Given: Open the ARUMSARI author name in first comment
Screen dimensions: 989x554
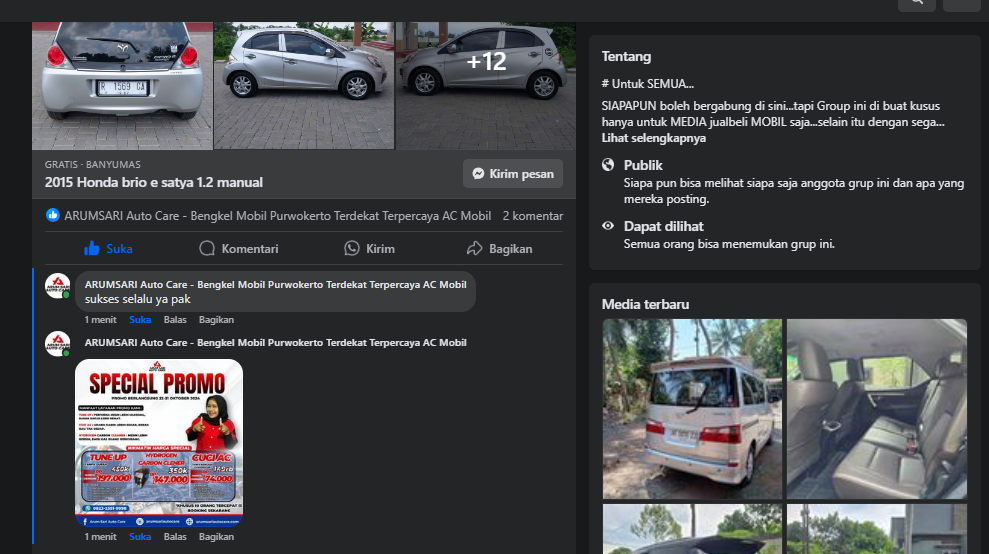Looking at the screenshot, I should point(276,285).
